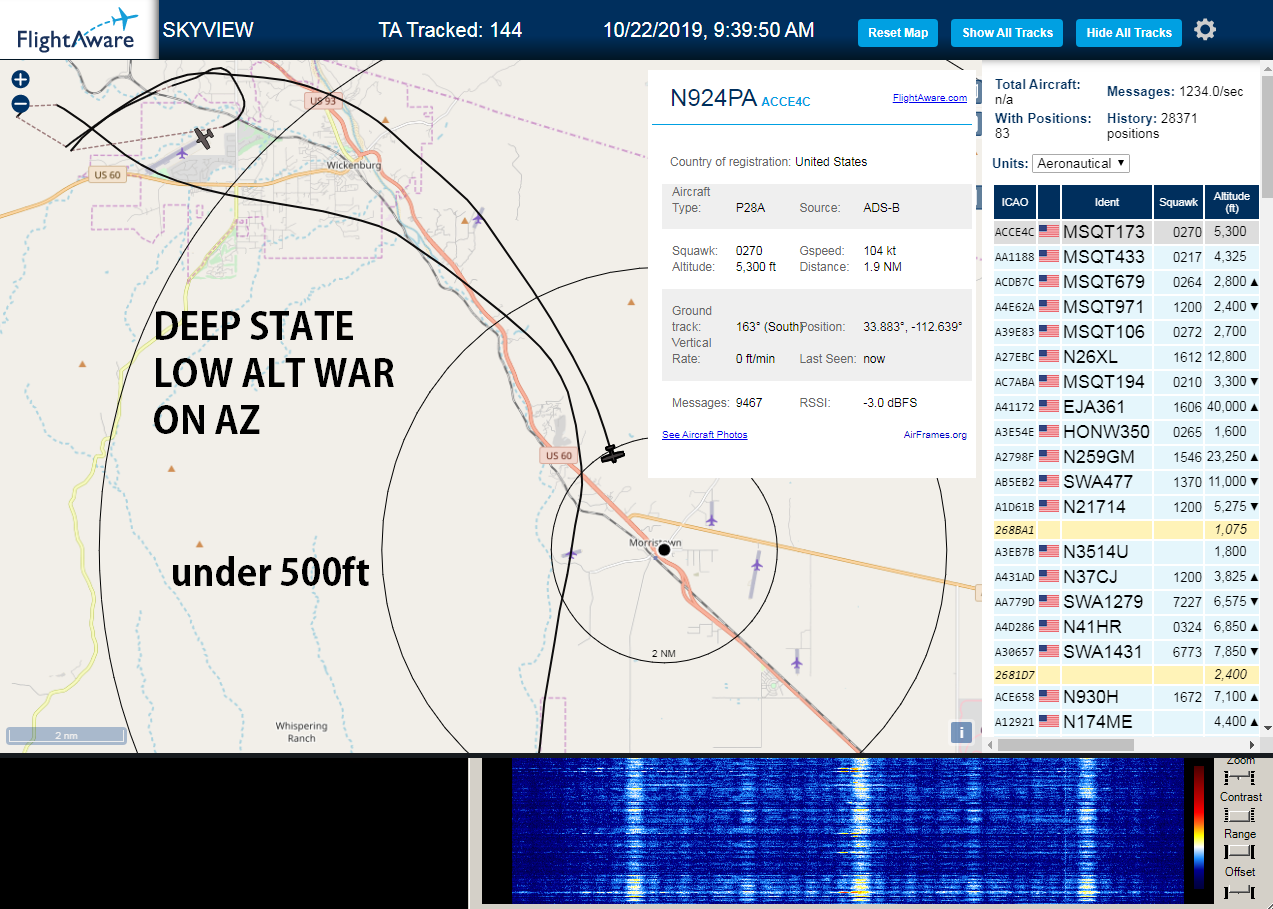Select the SWA1279 row

(x=1127, y=602)
